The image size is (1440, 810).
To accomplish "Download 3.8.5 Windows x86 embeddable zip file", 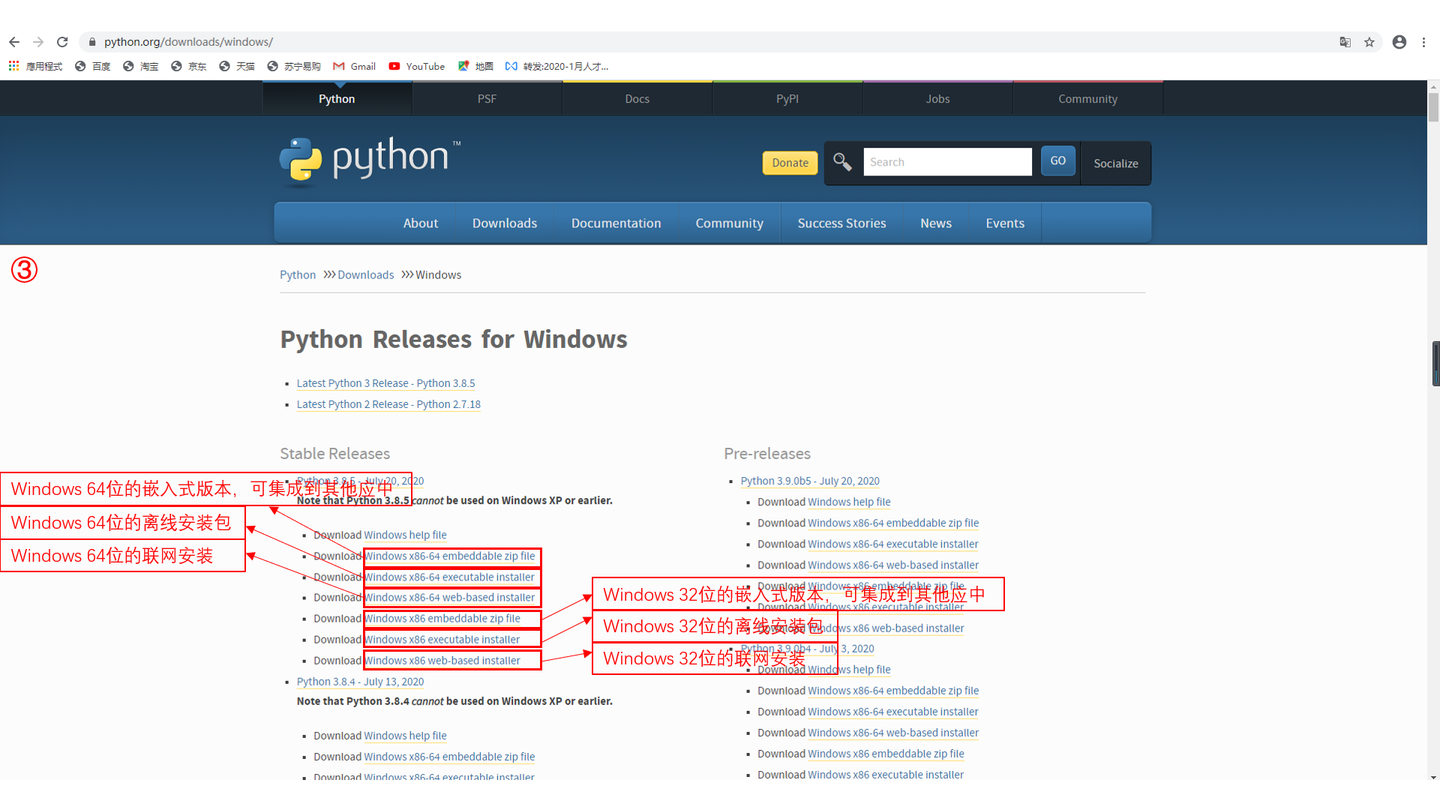I will (x=443, y=618).
